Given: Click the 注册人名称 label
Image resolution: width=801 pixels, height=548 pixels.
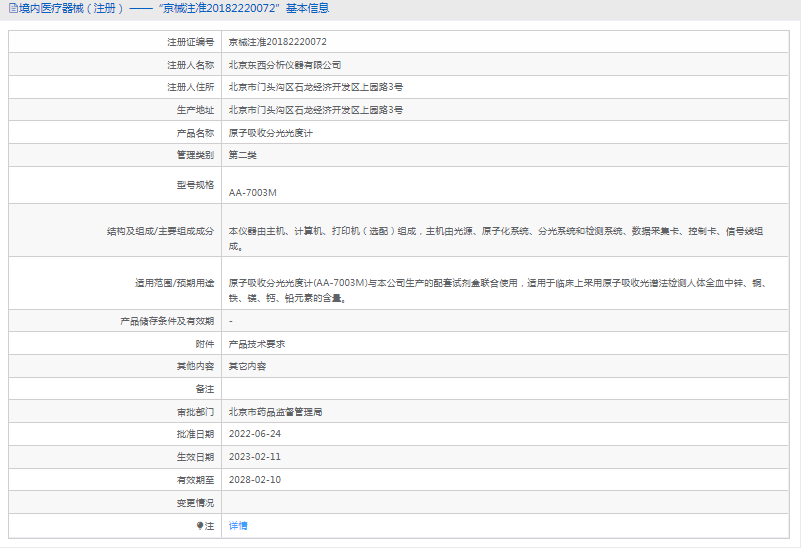Looking at the screenshot, I should (191, 65).
